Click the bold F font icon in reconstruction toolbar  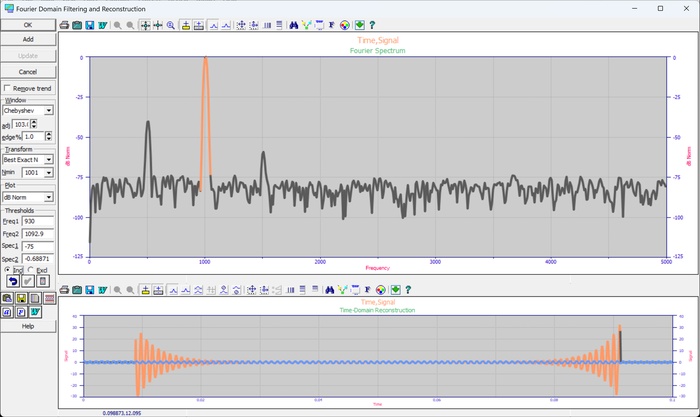(x=367, y=290)
